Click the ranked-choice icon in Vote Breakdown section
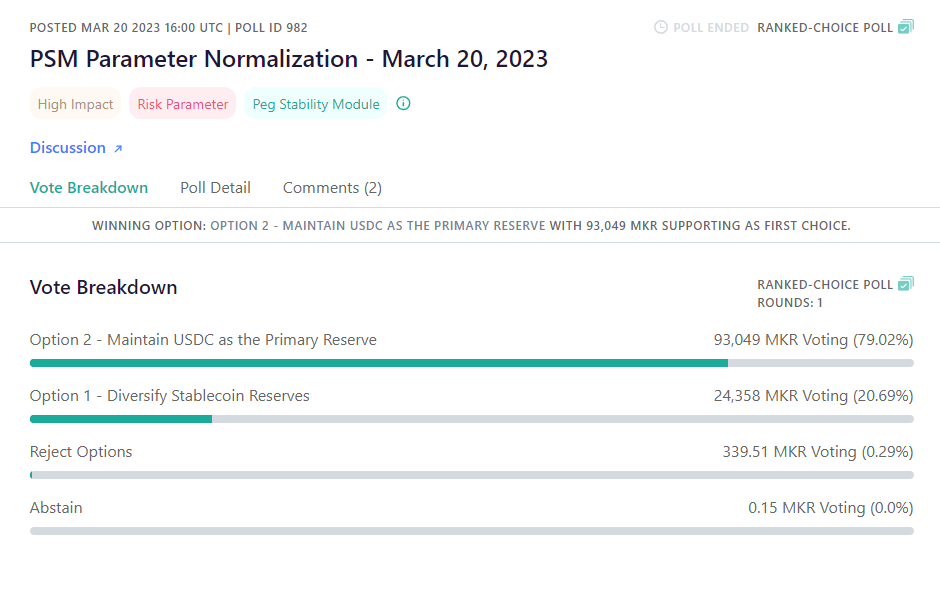Viewport: 940px width, 591px height. click(905, 284)
